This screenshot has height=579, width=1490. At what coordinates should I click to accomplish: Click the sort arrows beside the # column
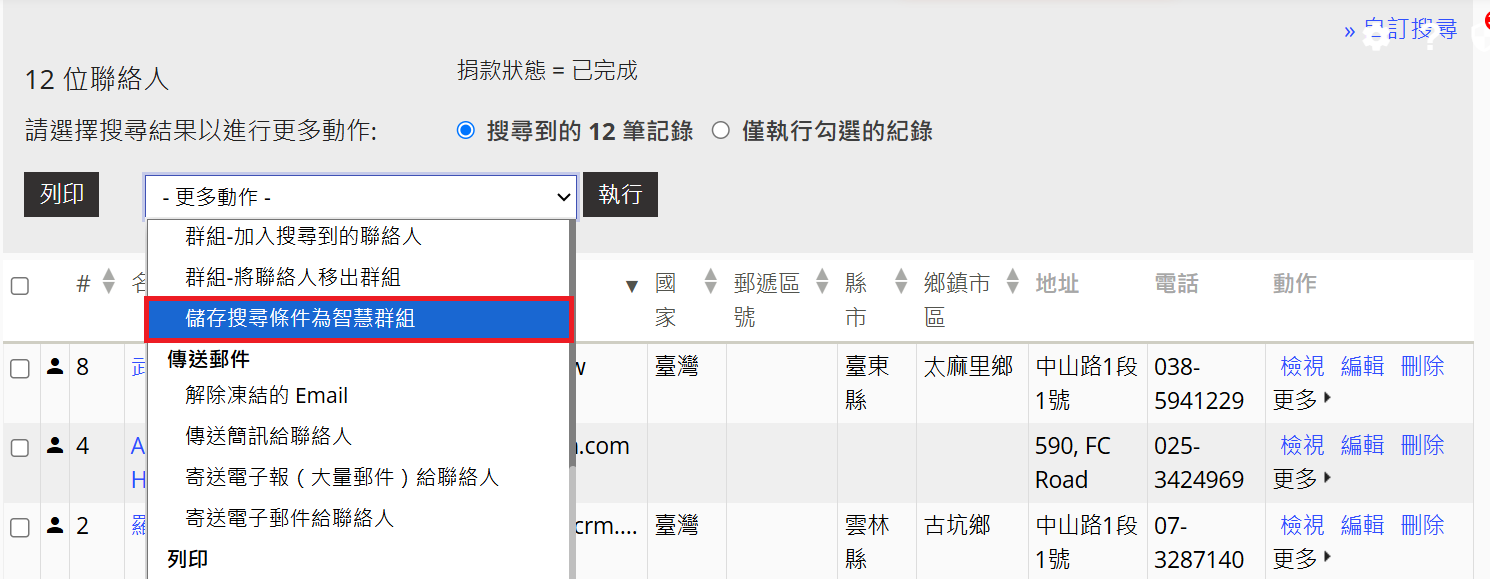point(109,283)
